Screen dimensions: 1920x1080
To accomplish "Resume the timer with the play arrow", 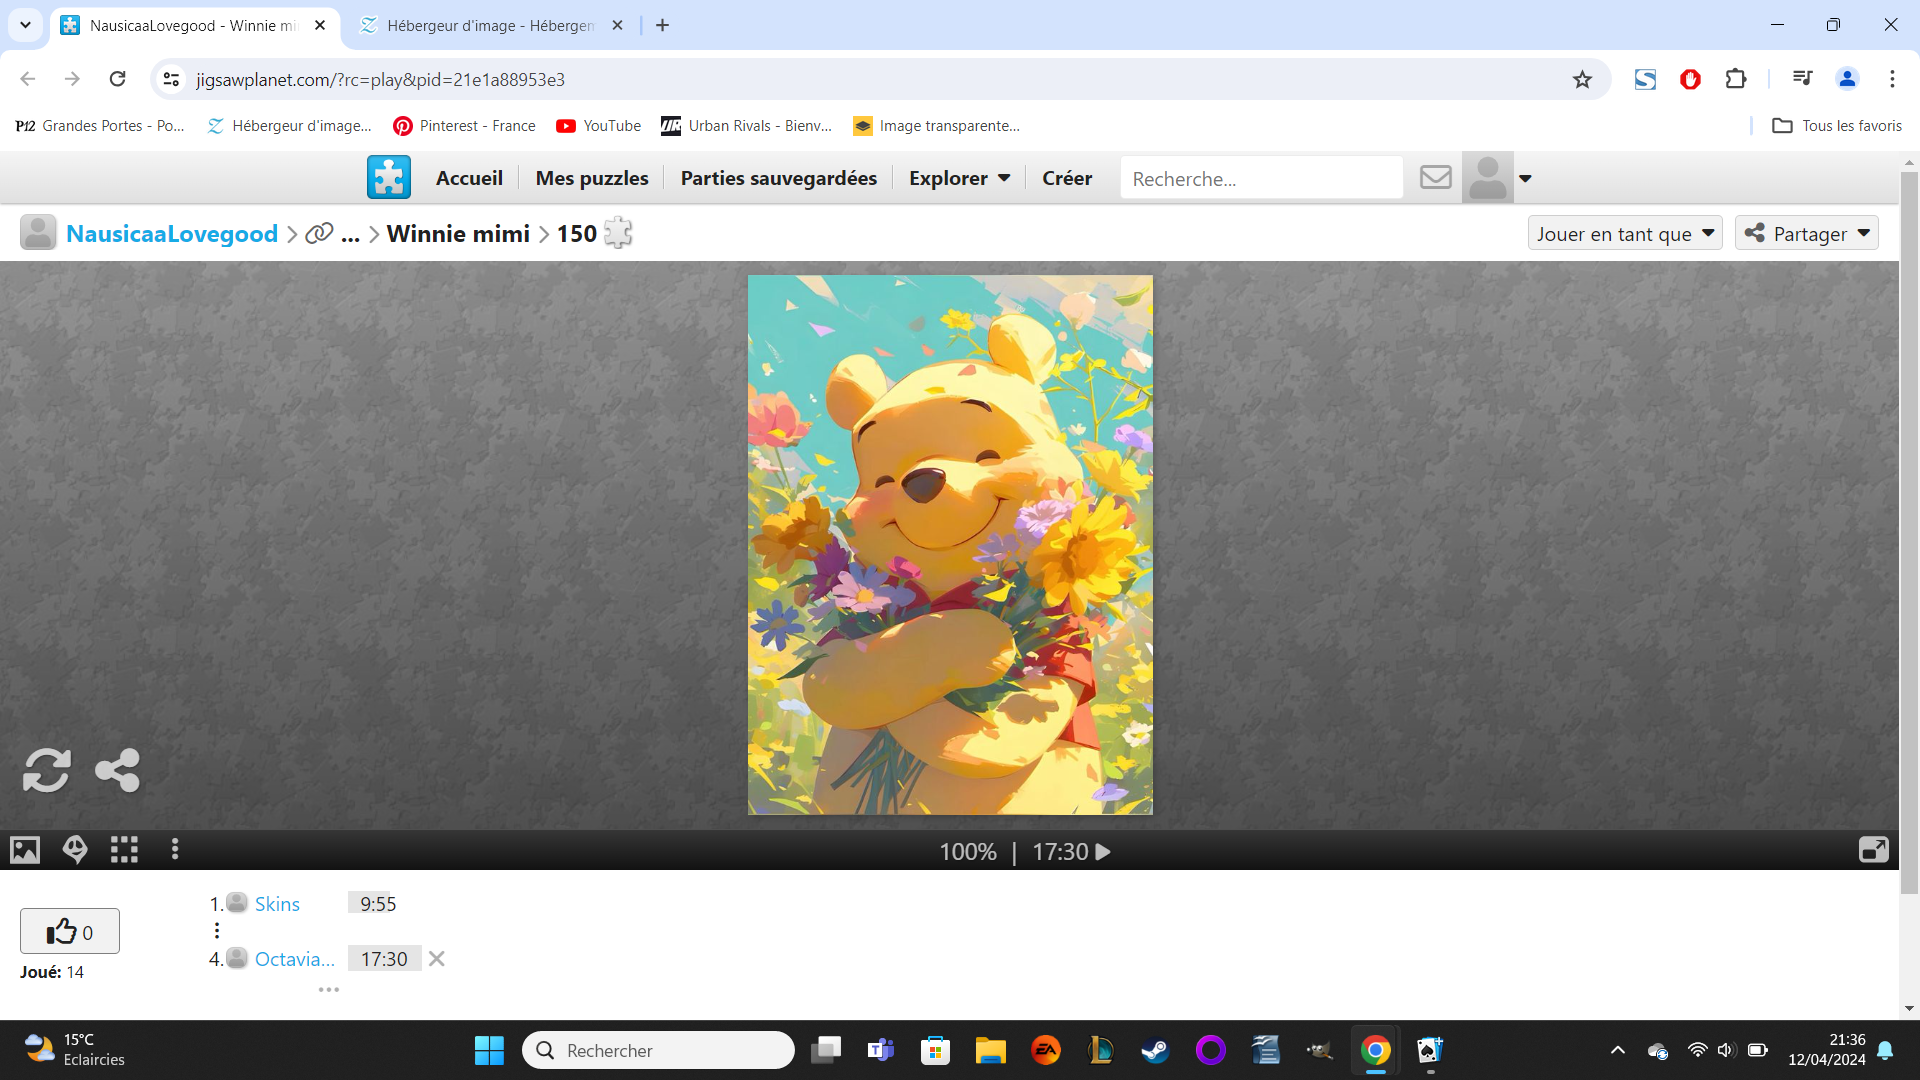I will (x=1103, y=852).
